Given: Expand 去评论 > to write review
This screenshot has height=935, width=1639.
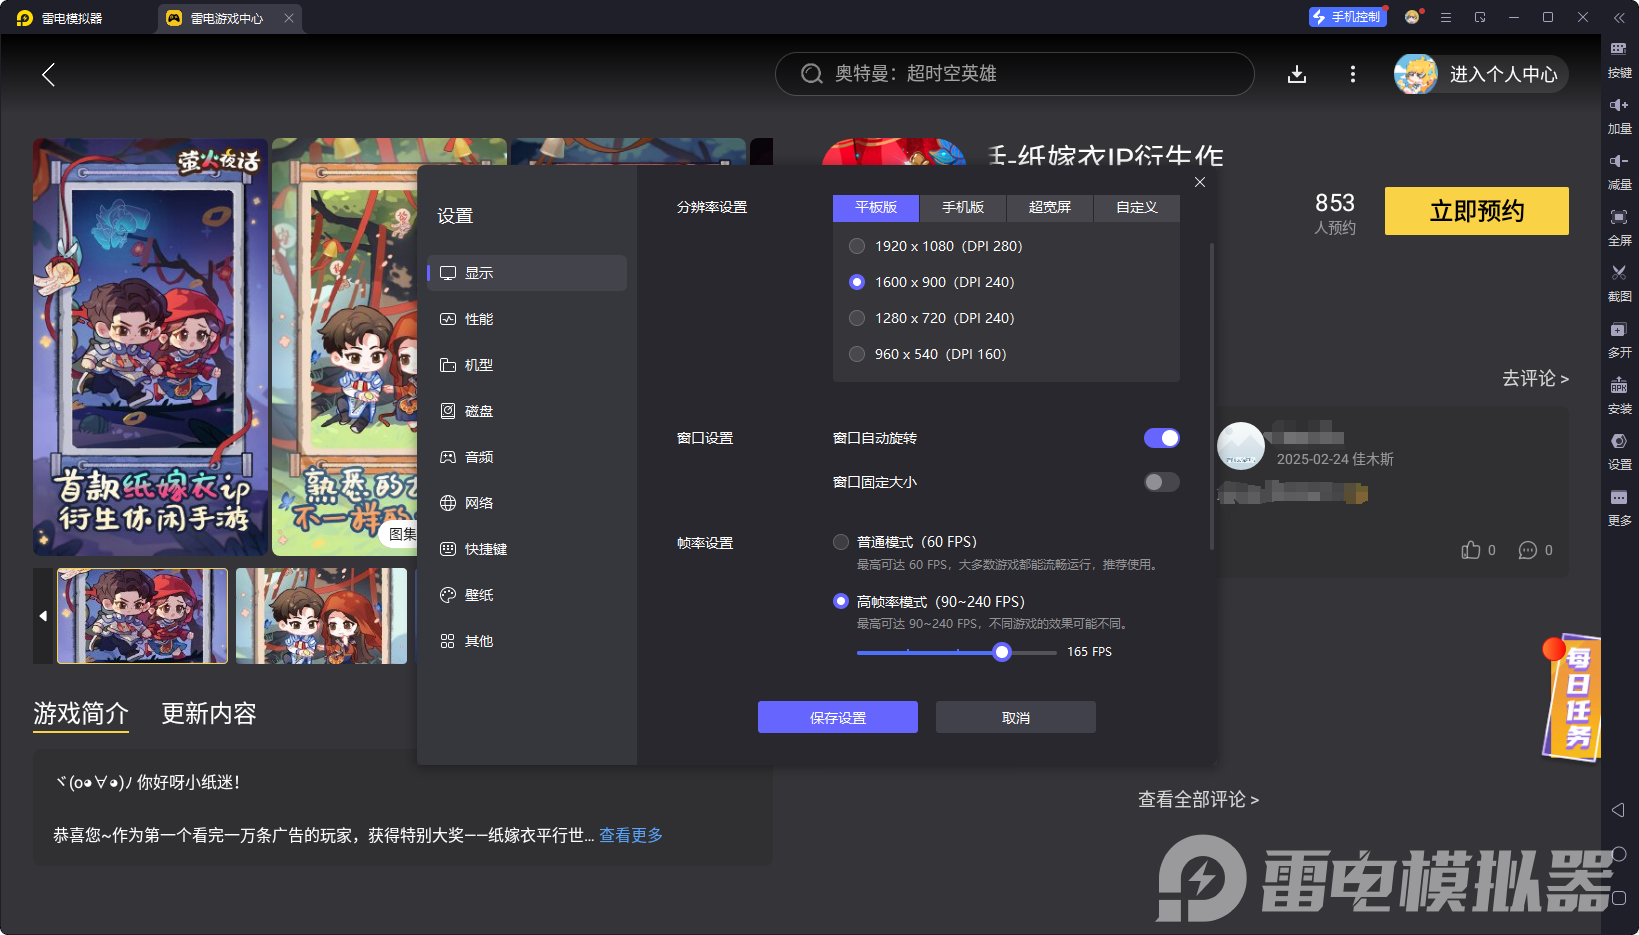Looking at the screenshot, I should tap(1535, 378).
